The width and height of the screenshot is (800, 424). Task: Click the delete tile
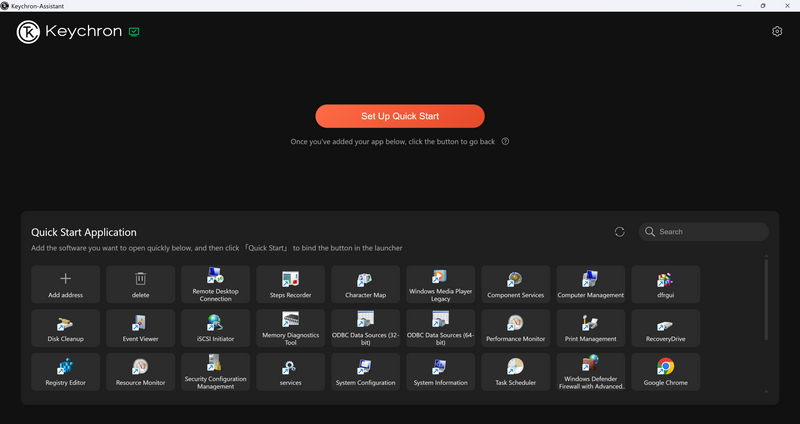tap(140, 284)
